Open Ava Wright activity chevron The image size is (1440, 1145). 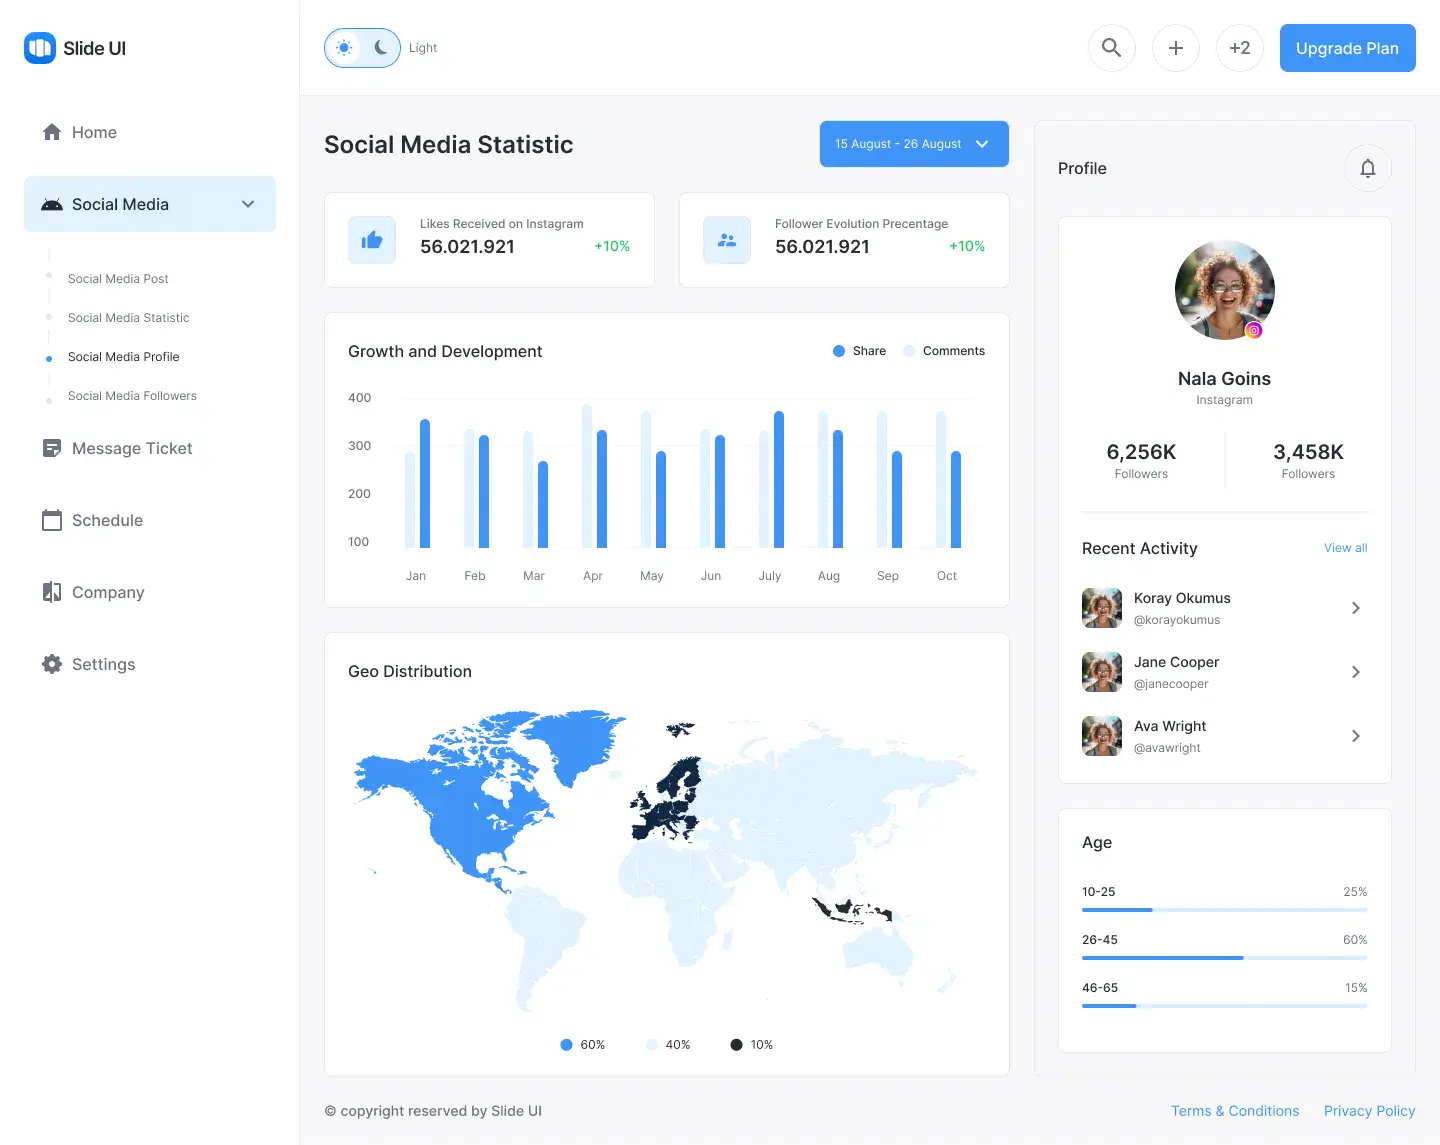tap(1356, 736)
